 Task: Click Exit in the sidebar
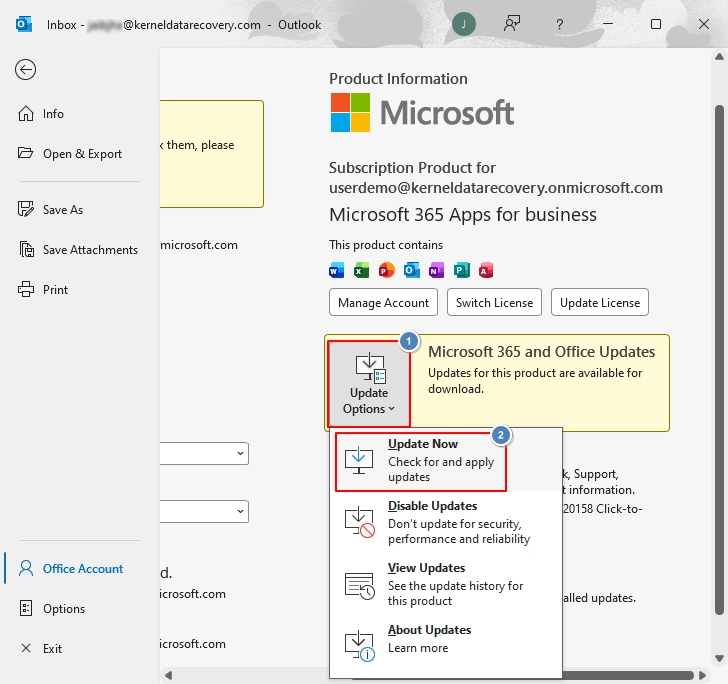point(41,648)
